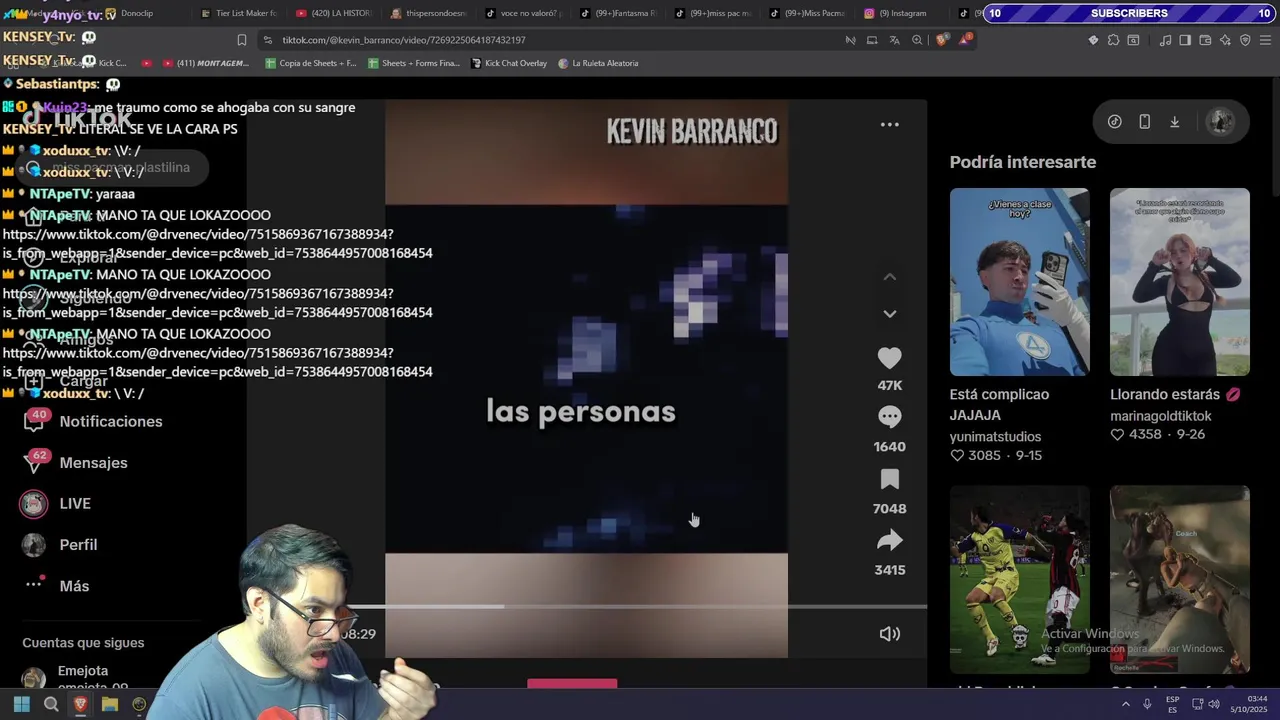Viewport: 1280px width, 720px height.
Task: Switch to the Tier List Maker tab
Action: 238,13
